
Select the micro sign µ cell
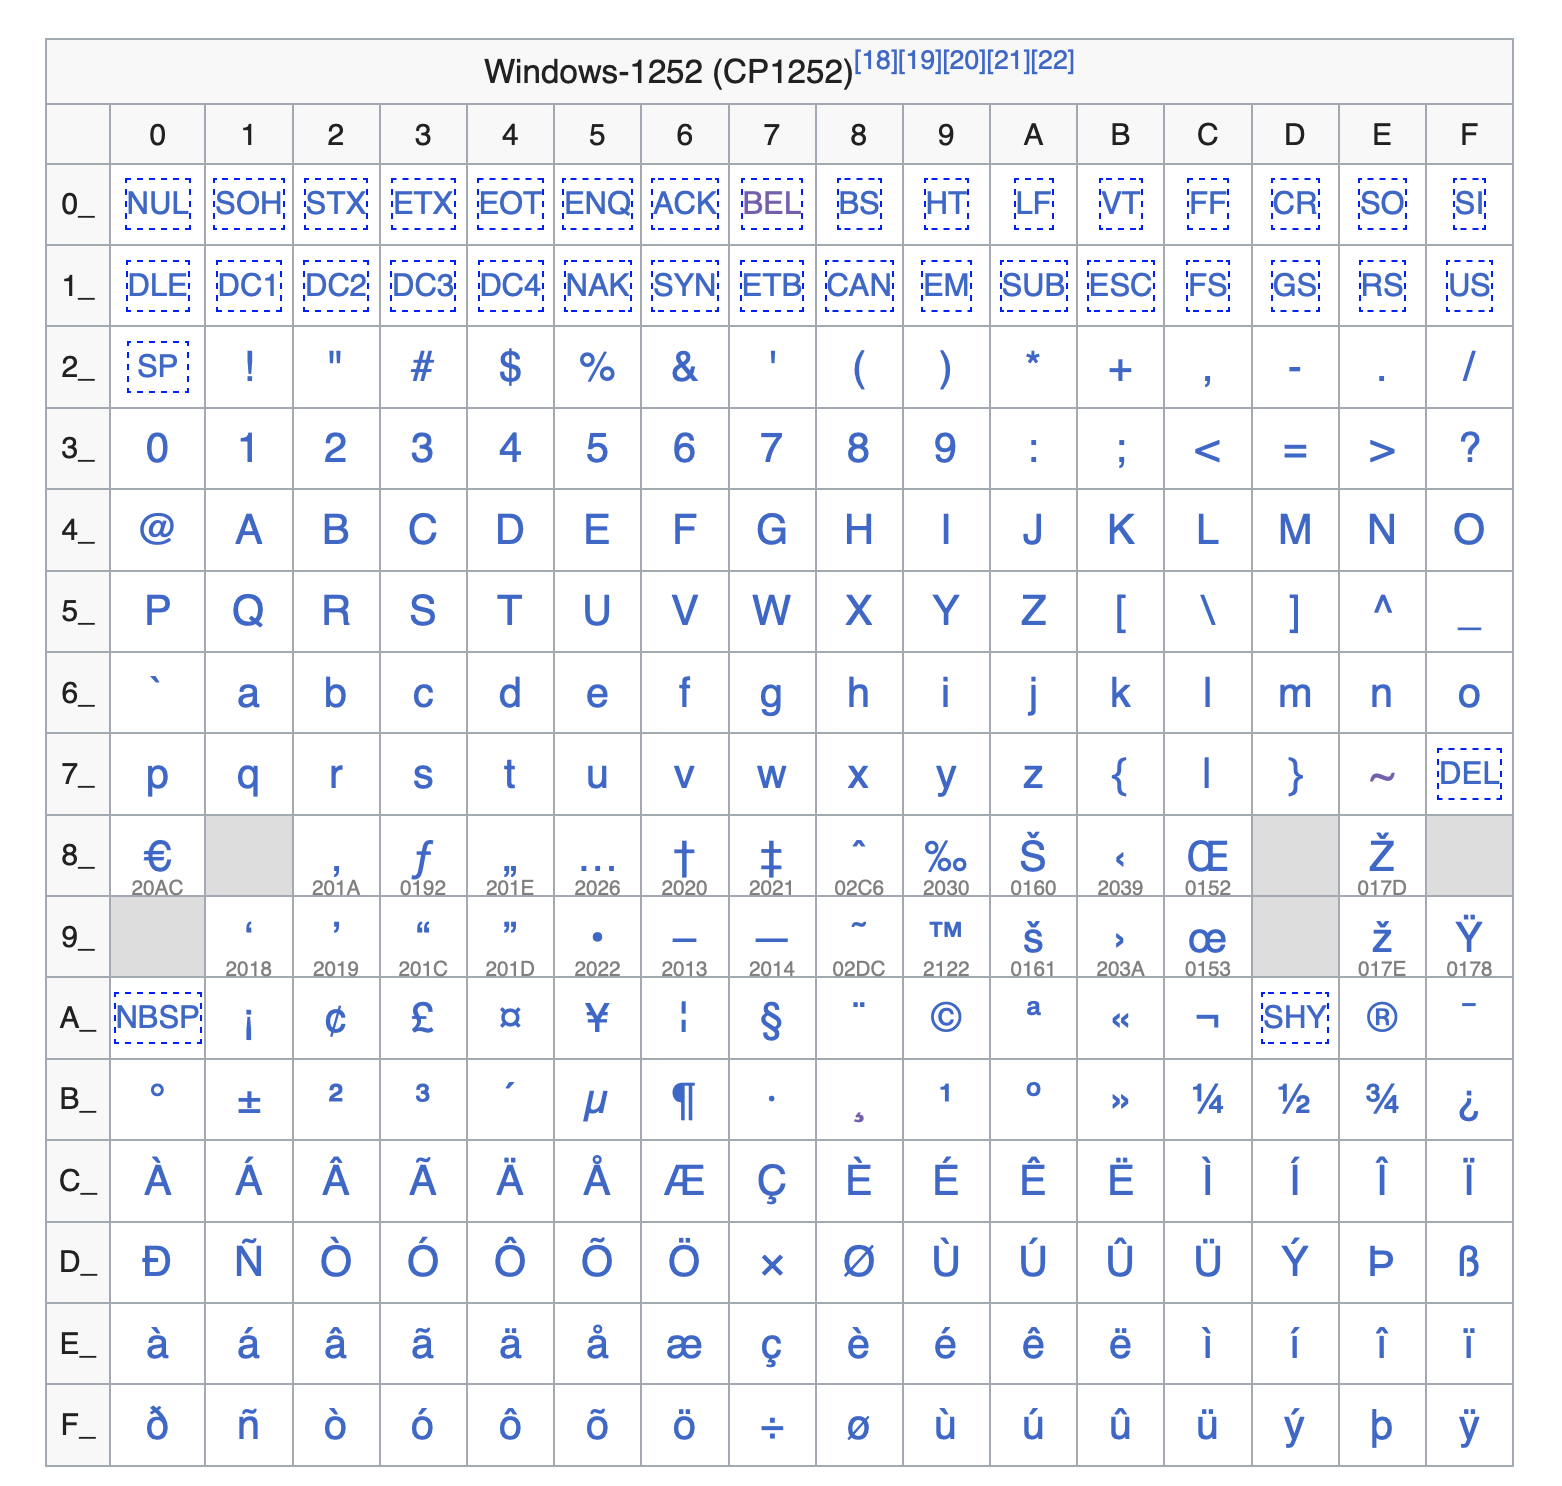point(597,1100)
